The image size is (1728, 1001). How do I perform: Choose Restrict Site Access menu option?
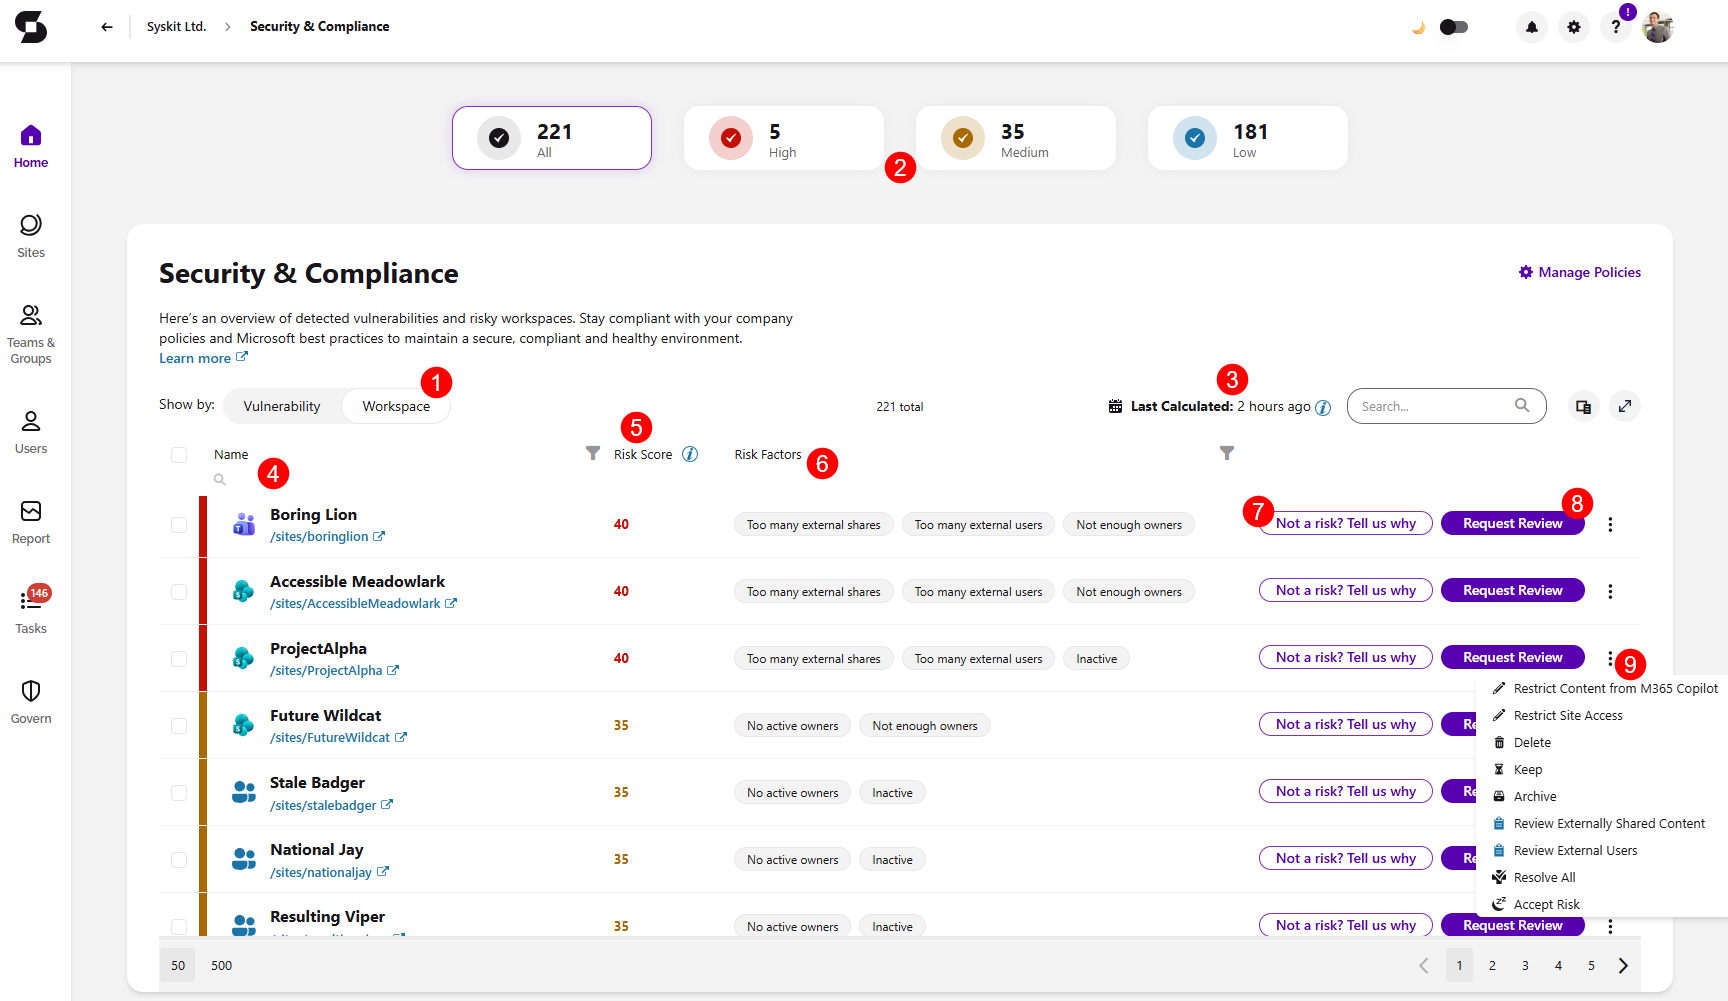pyautogui.click(x=1568, y=715)
